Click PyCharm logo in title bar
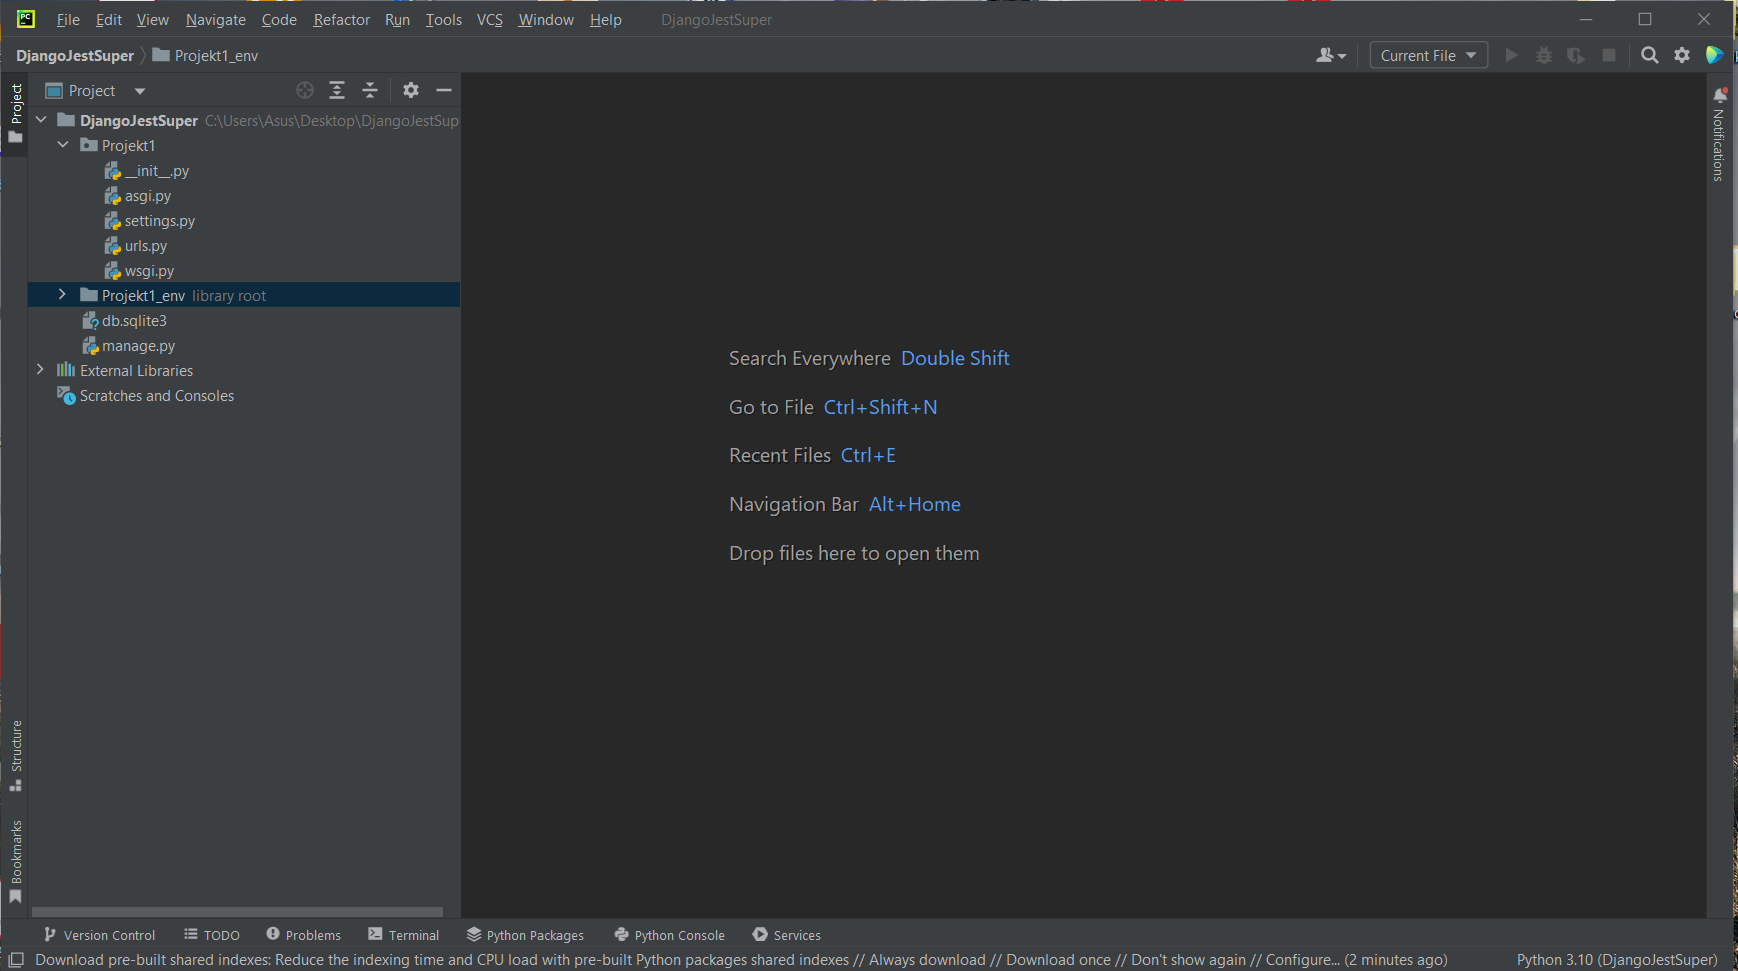 26,19
